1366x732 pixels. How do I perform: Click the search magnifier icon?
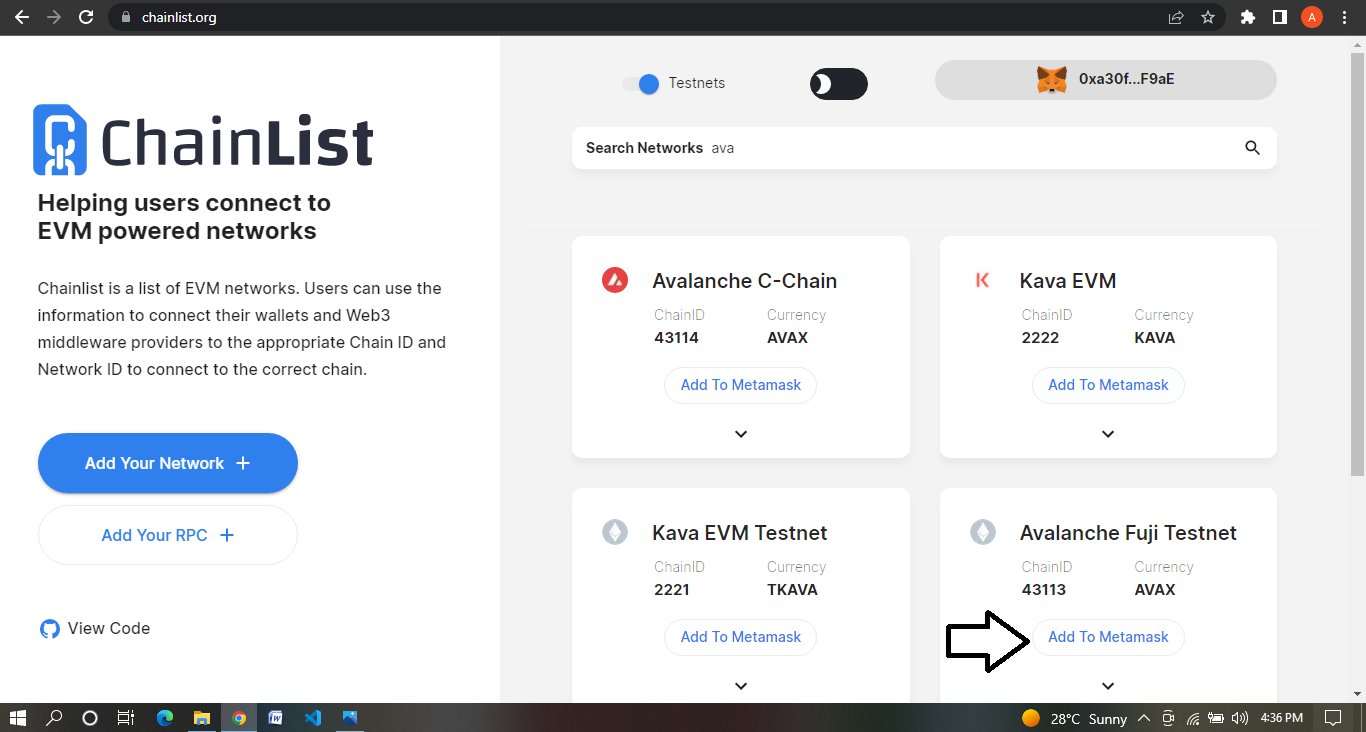click(1252, 148)
